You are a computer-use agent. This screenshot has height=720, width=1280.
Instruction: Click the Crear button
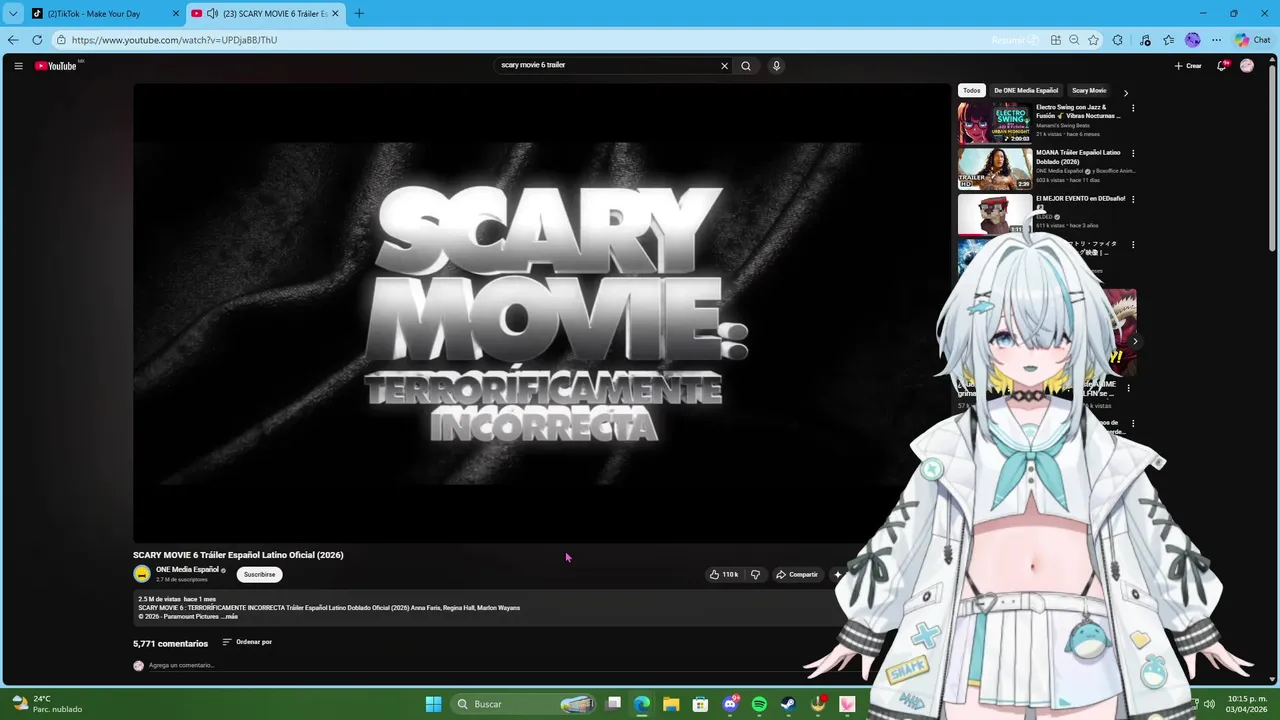pos(1188,66)
